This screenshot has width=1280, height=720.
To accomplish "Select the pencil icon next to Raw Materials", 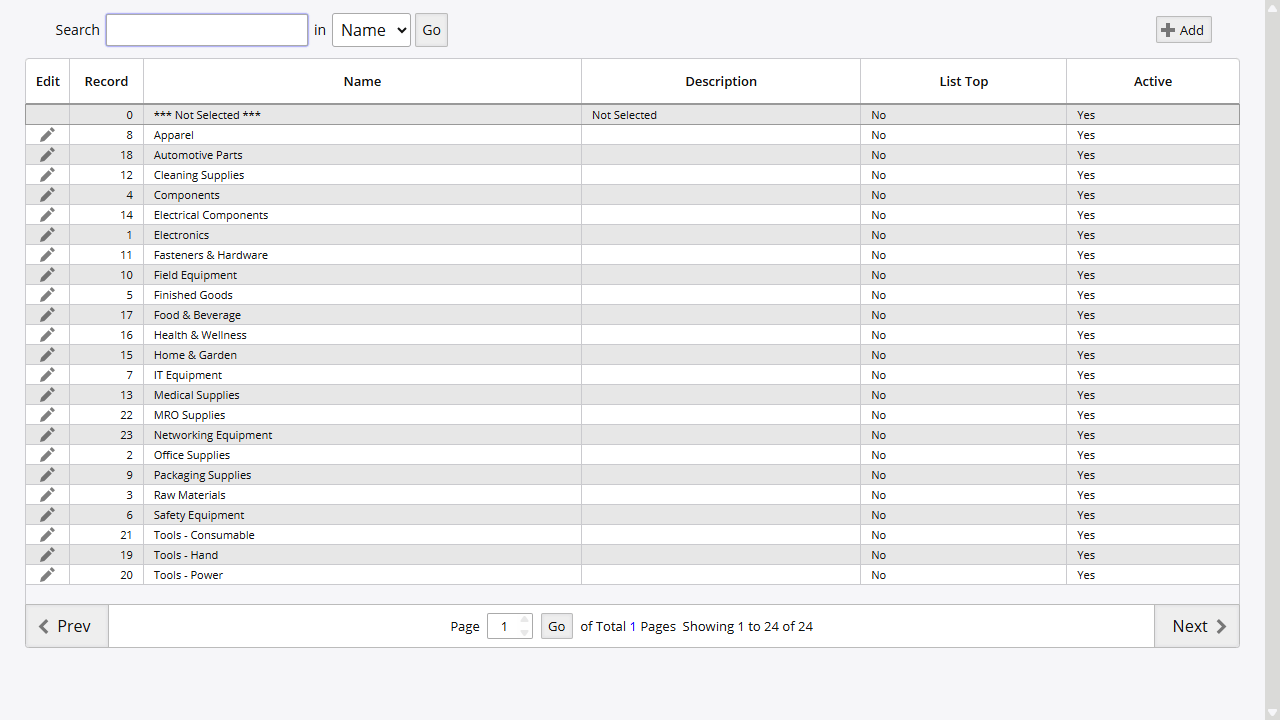I will [47, 495].
